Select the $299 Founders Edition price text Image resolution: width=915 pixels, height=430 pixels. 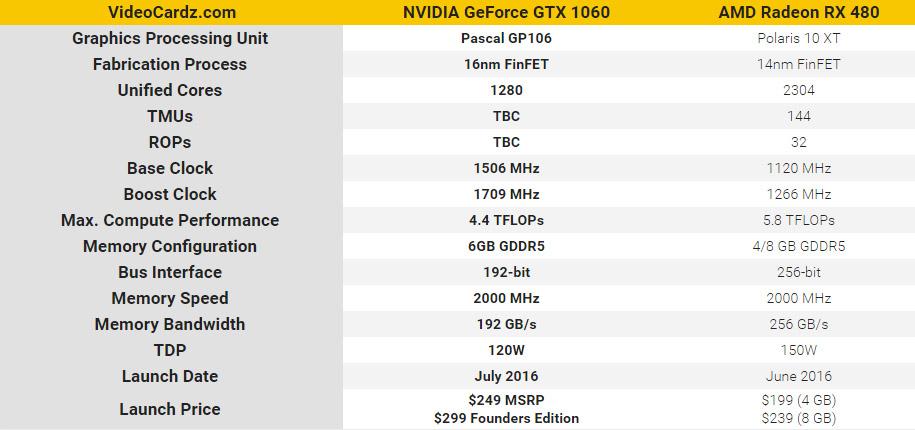(506, 418)
